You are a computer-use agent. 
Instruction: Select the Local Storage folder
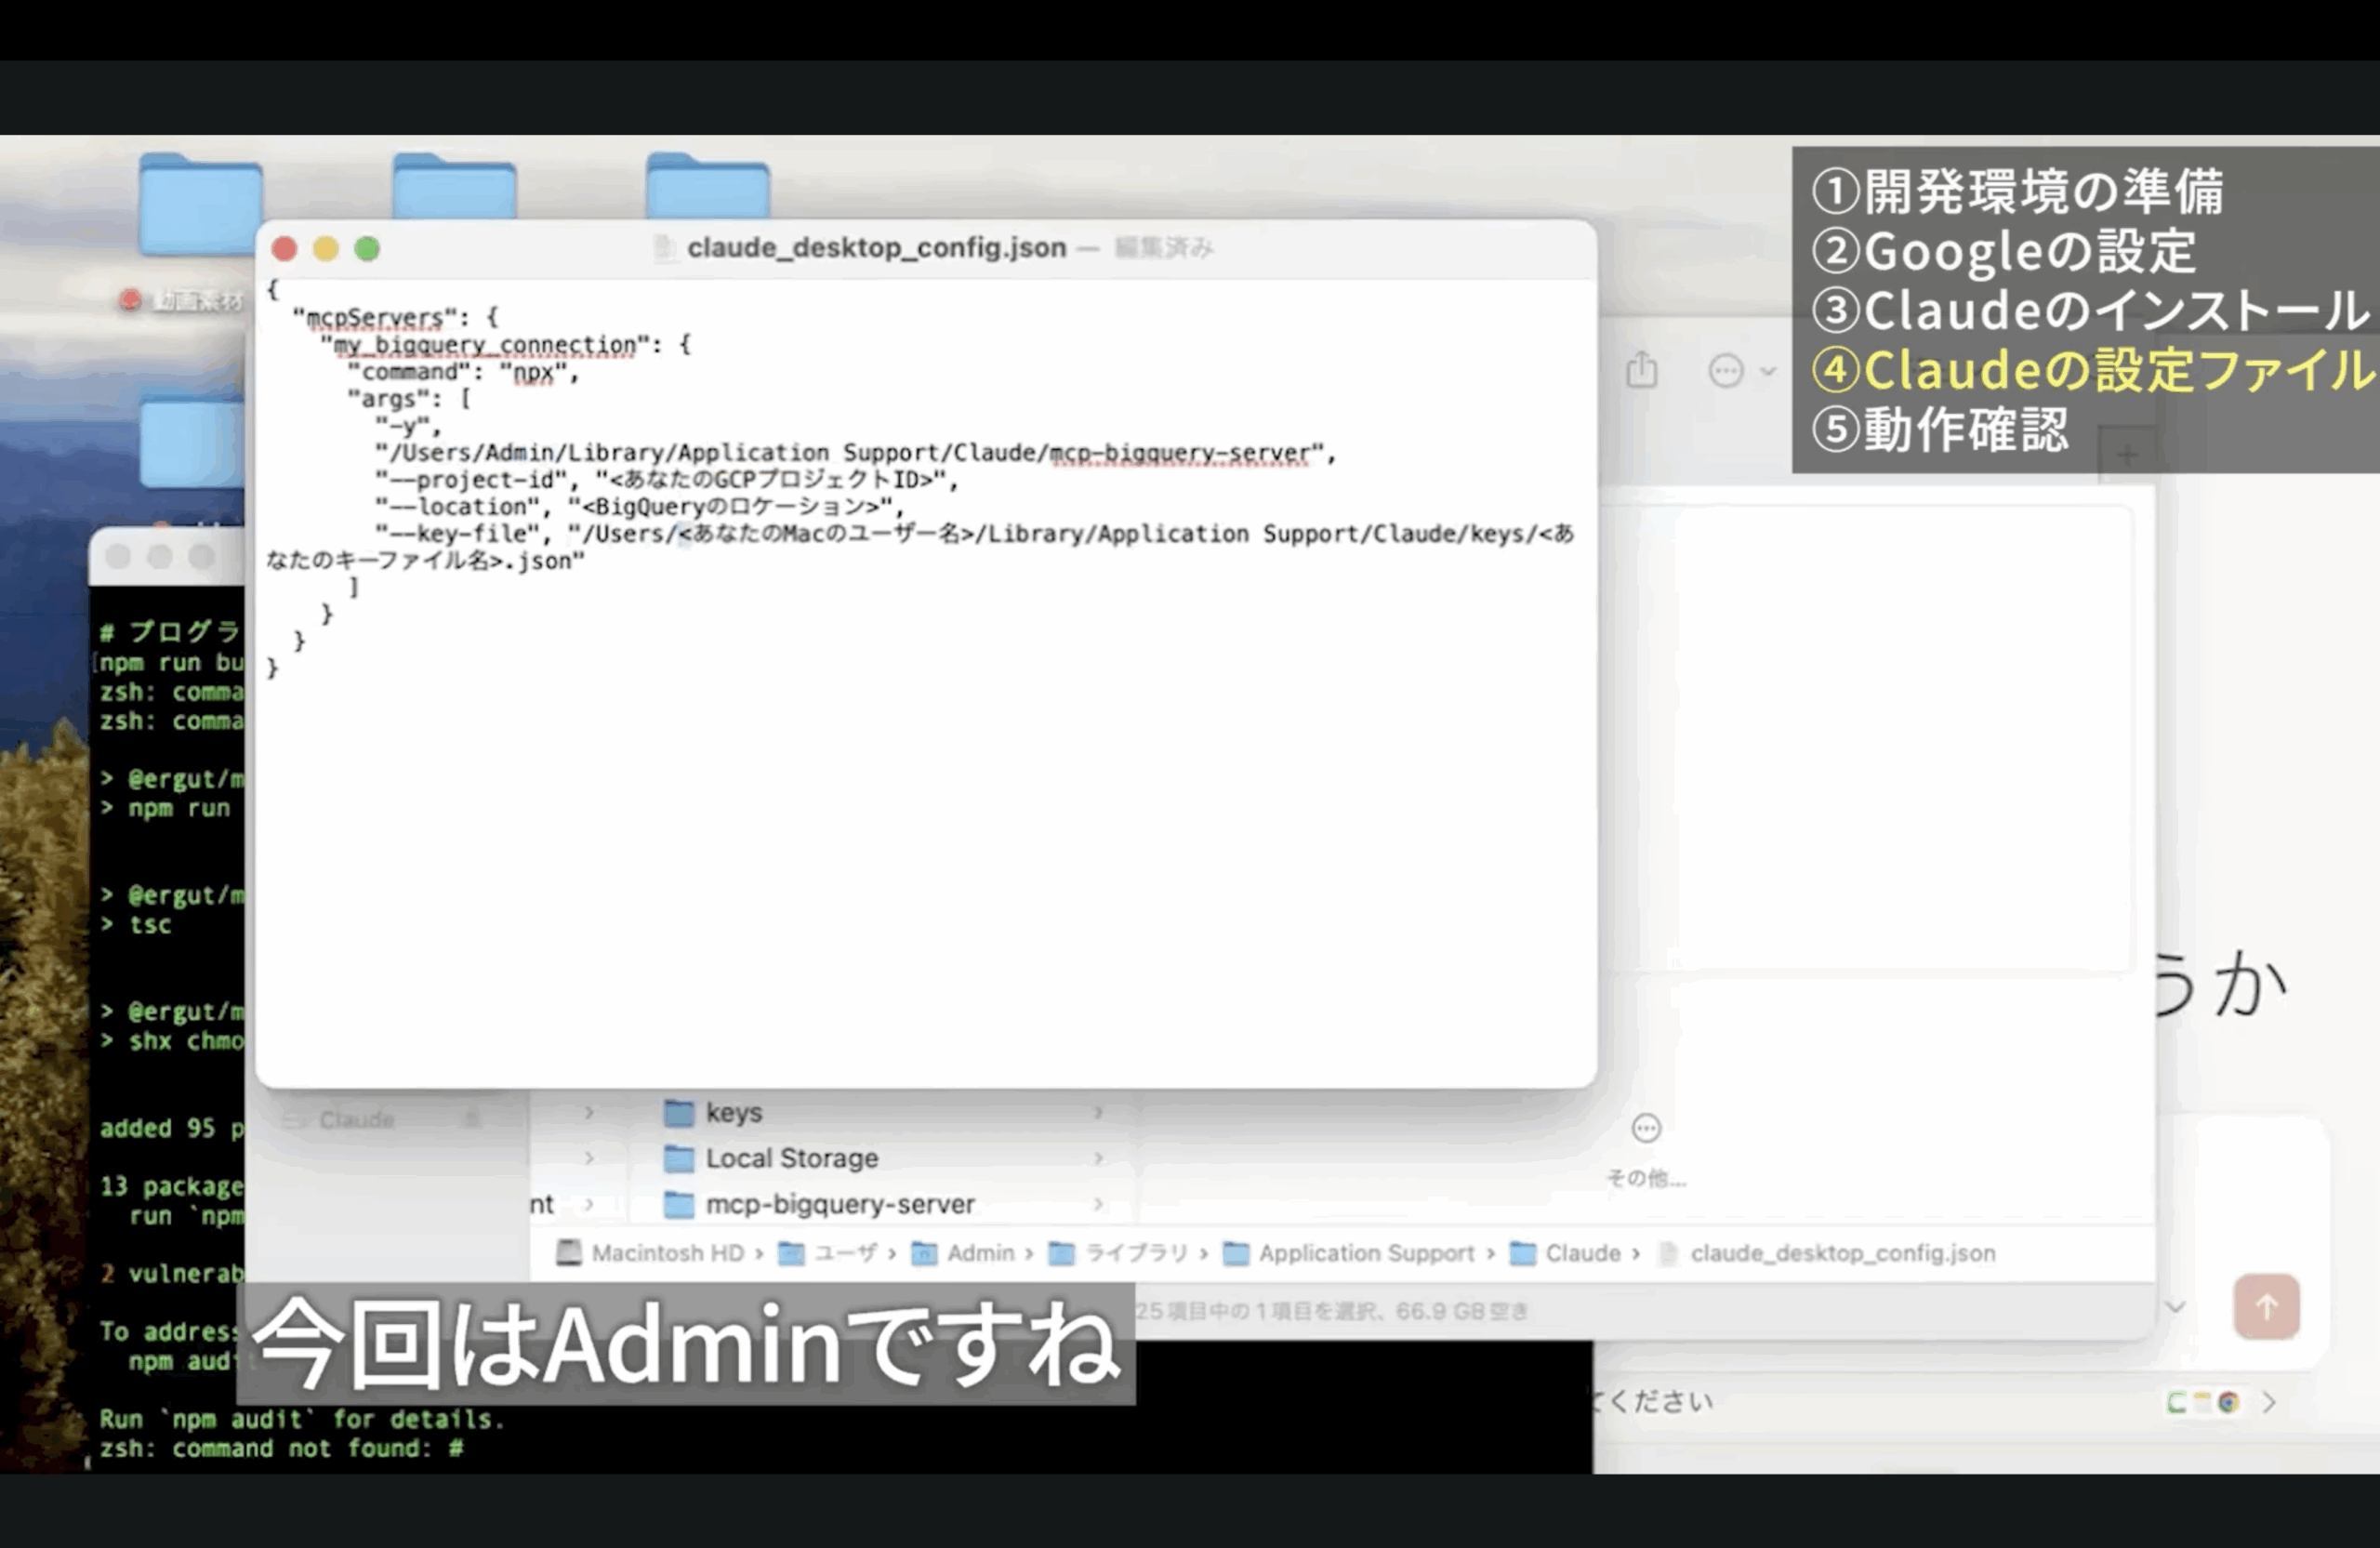791,1158
